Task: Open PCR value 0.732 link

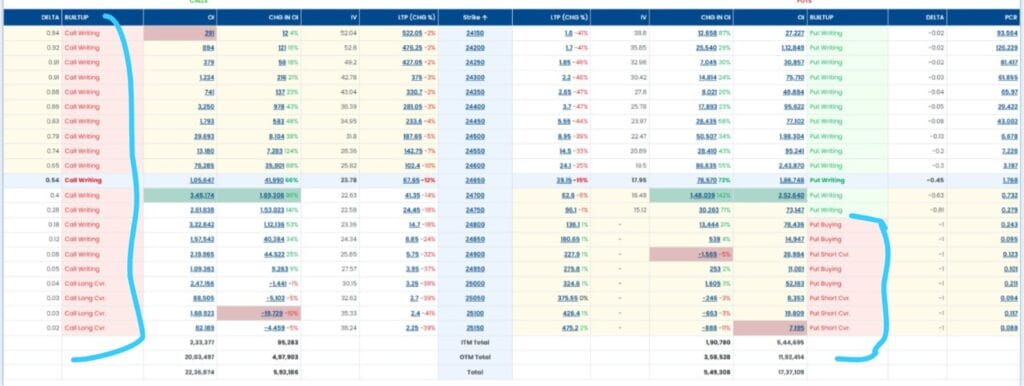Action: (1010, 195)
